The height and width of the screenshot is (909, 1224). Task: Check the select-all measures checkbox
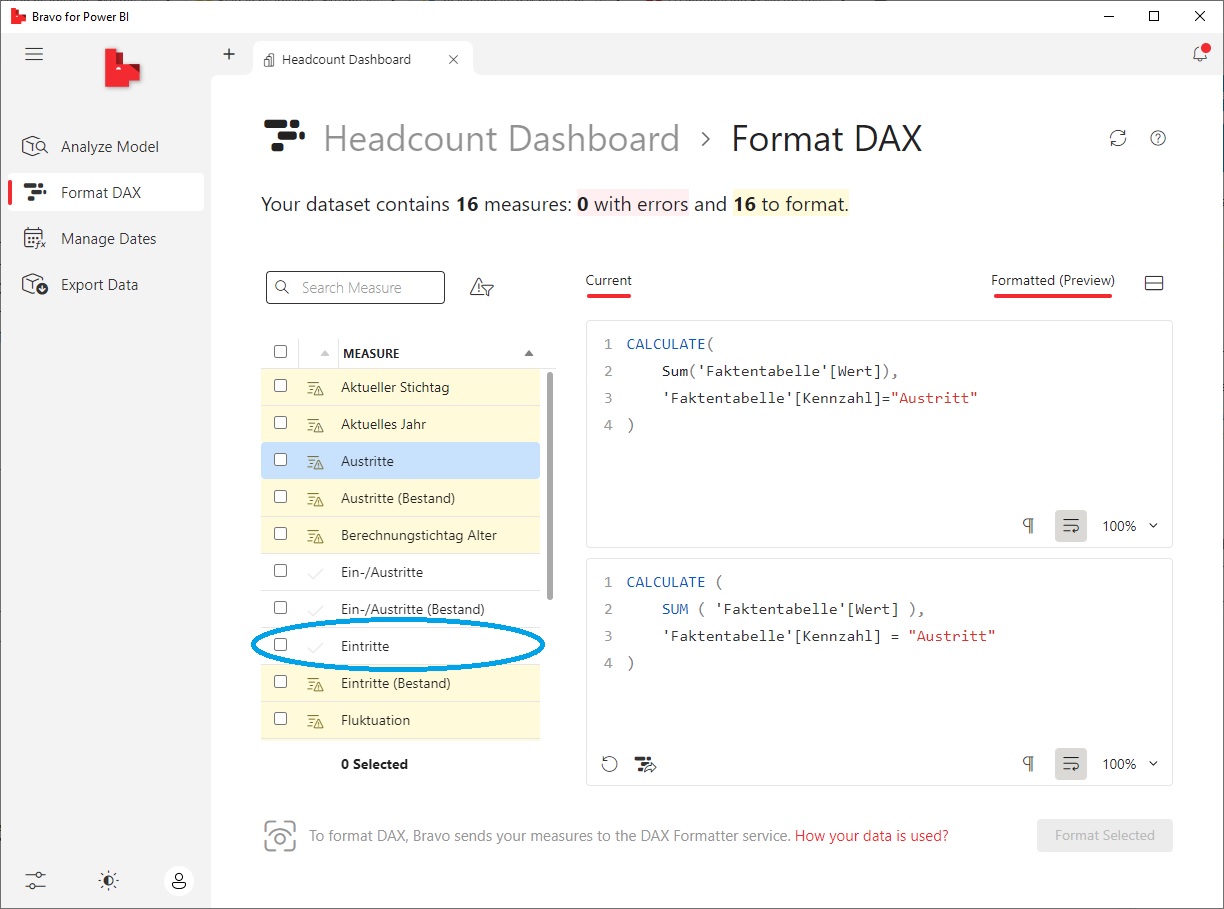pyautogui.click(x=280, y=351)
